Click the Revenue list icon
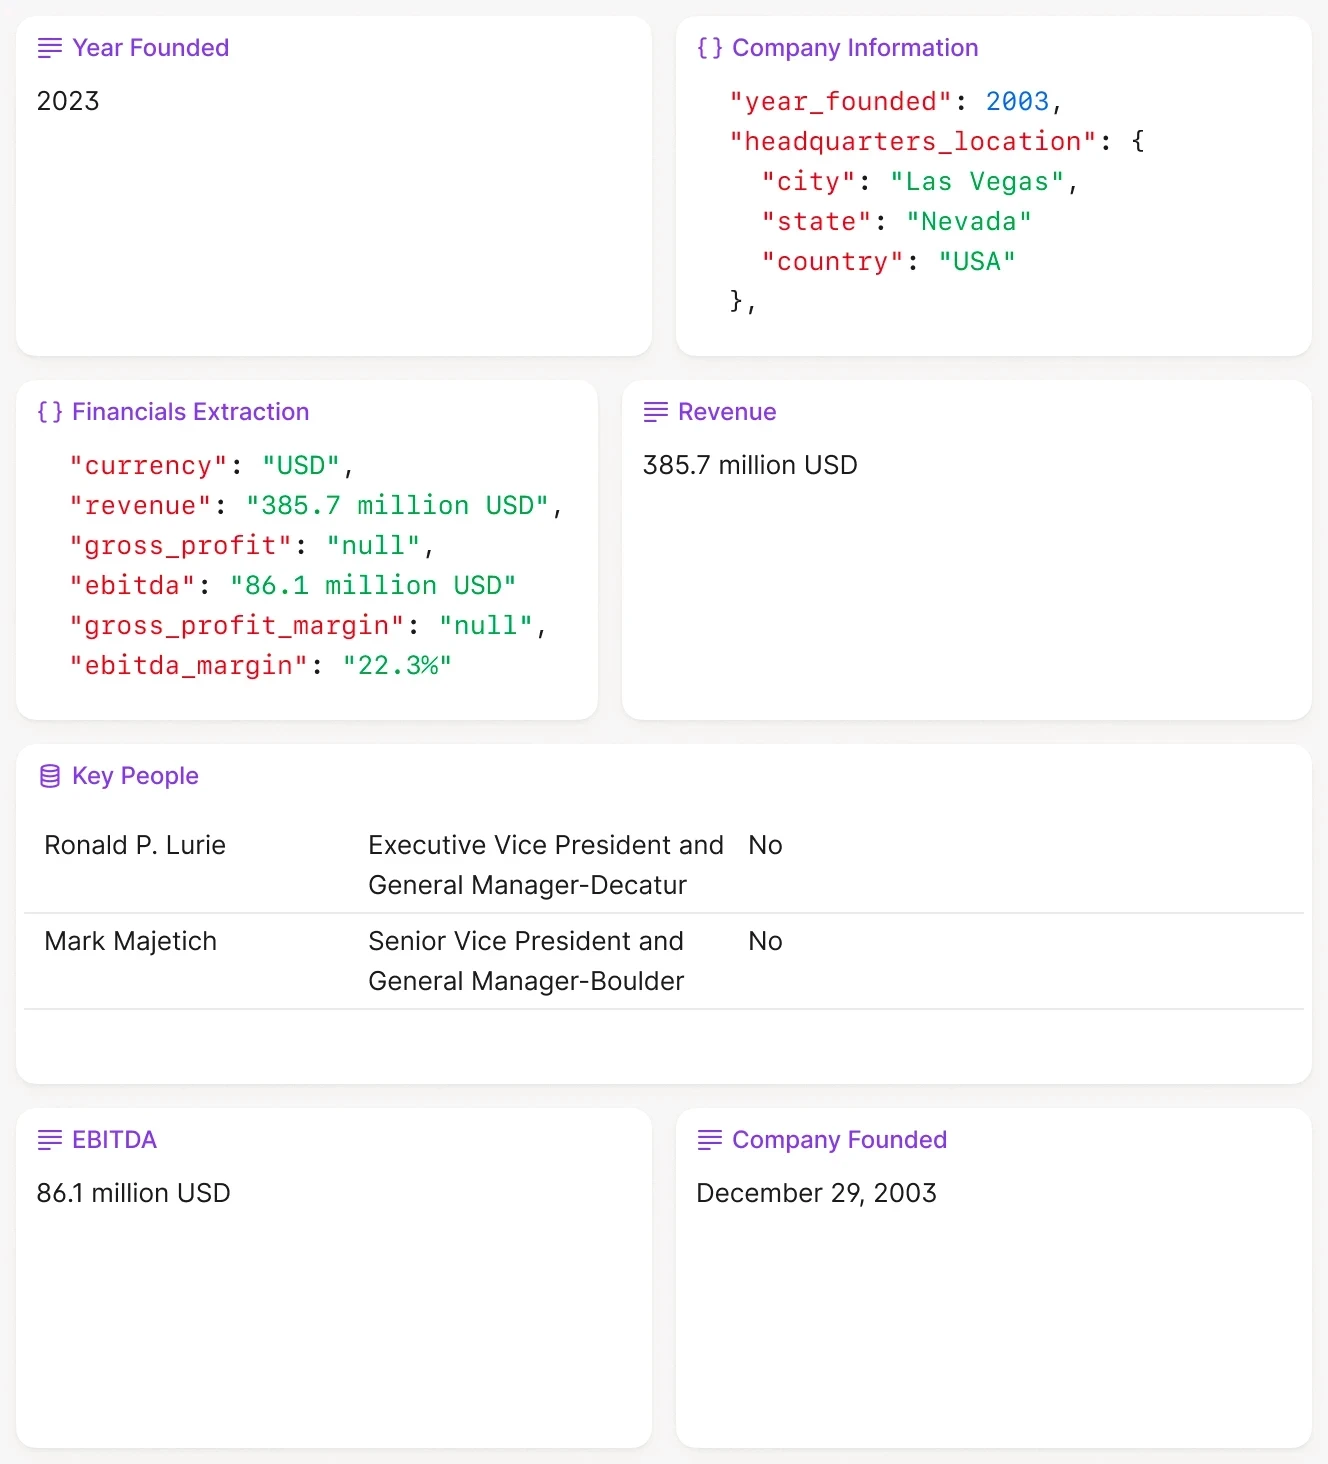This screenshot has height=1464, width=1328. pyautogui.click(x=655, y=412)
